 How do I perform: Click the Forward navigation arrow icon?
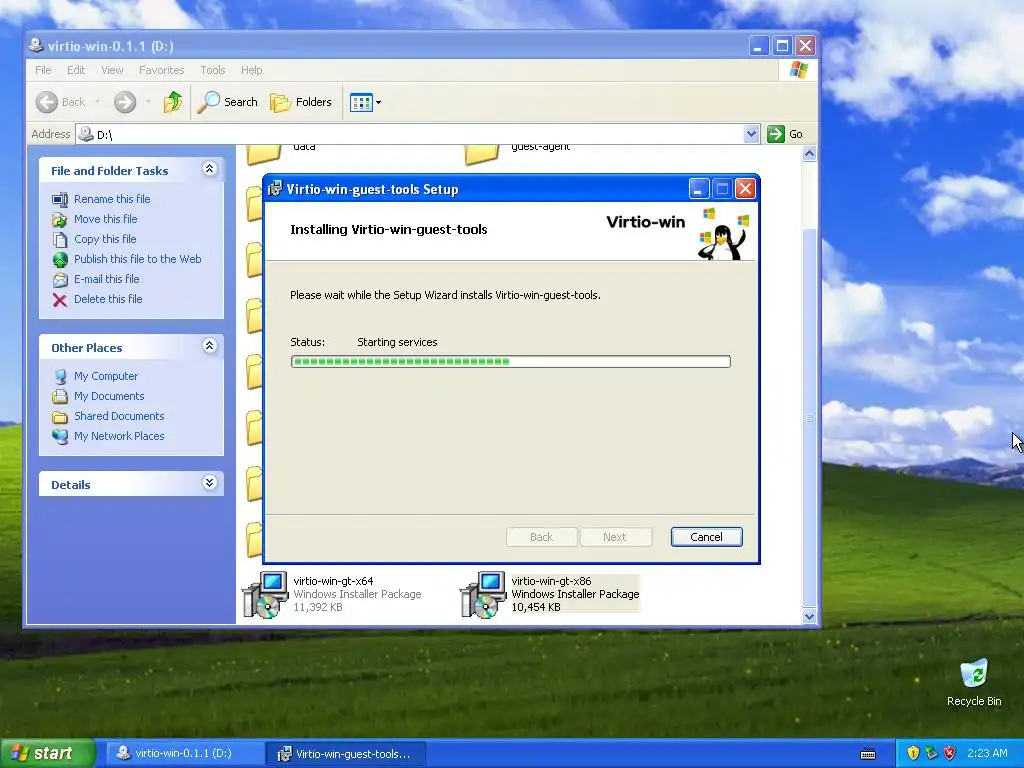(125, 102)
